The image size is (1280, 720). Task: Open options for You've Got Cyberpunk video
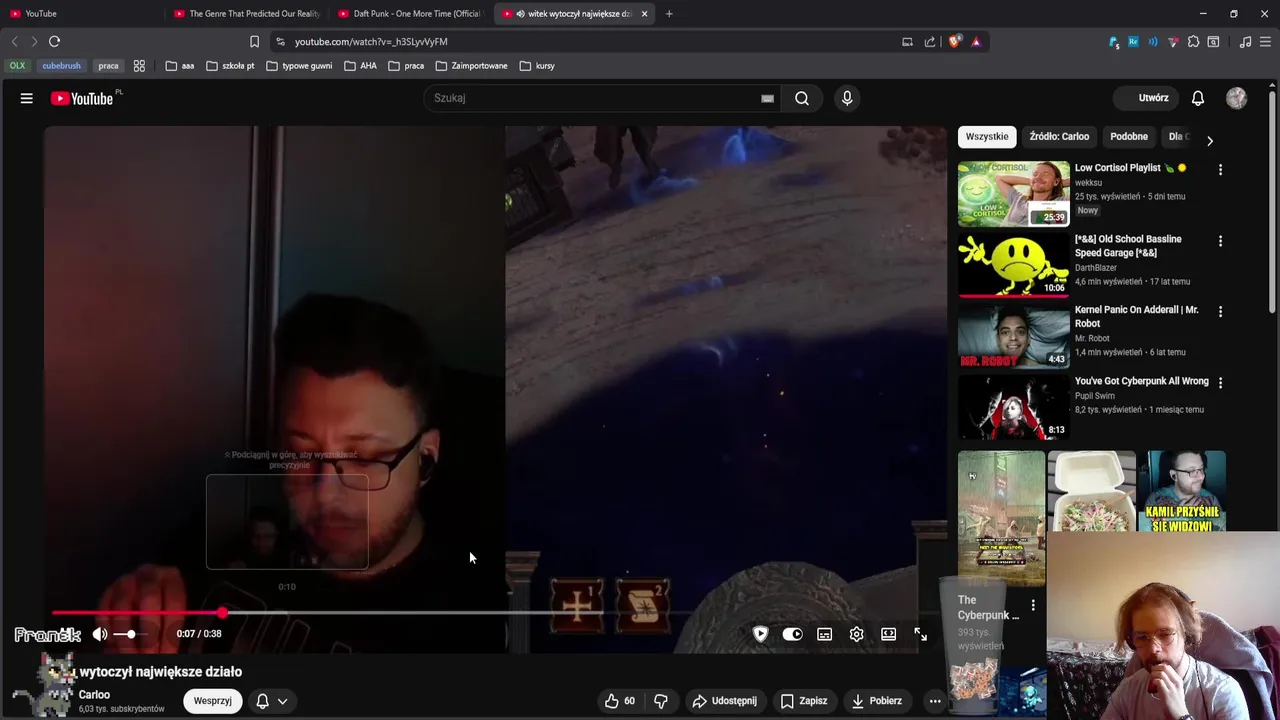coord(1220,383)
